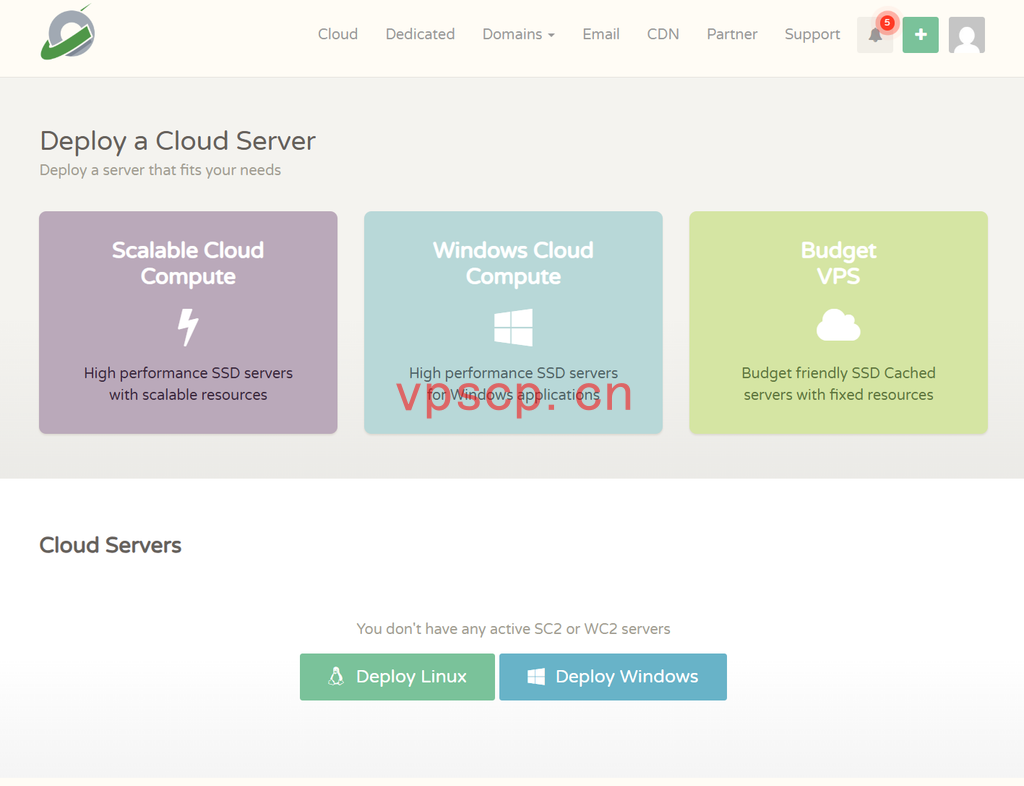Click the Windows logo in teal card

coord(513,327)
